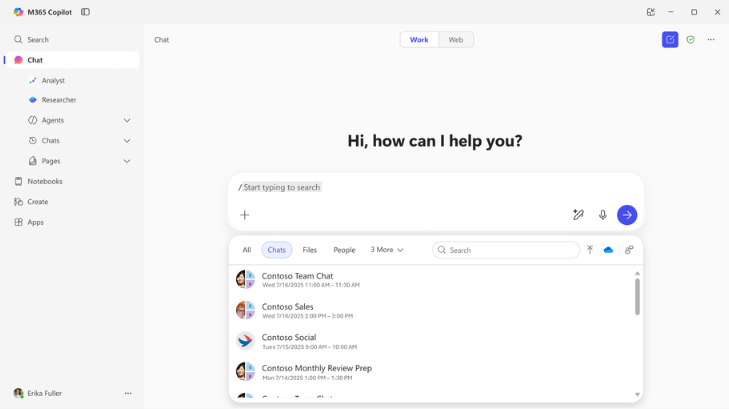Viewport: 729px width, 409px height.
Task: Select Contoso Team Chat 11:00 AM
Action: pyautogui.click(x=432, y=280)
